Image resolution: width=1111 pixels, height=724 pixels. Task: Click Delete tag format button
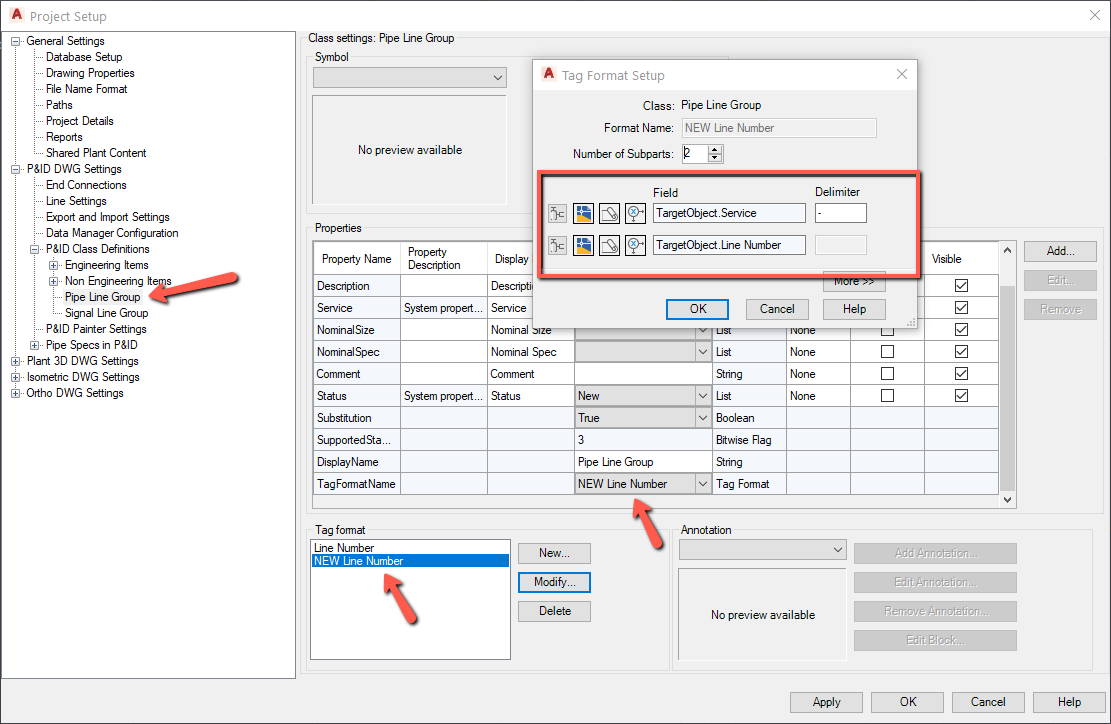pyautogui.click(x=554, y=611)
